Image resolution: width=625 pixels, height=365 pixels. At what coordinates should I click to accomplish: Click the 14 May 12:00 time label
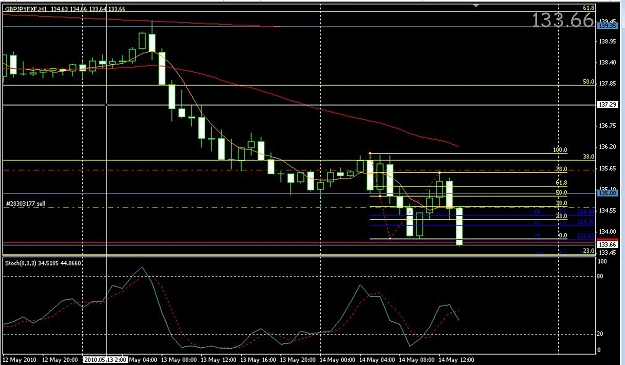click(456, 359)
